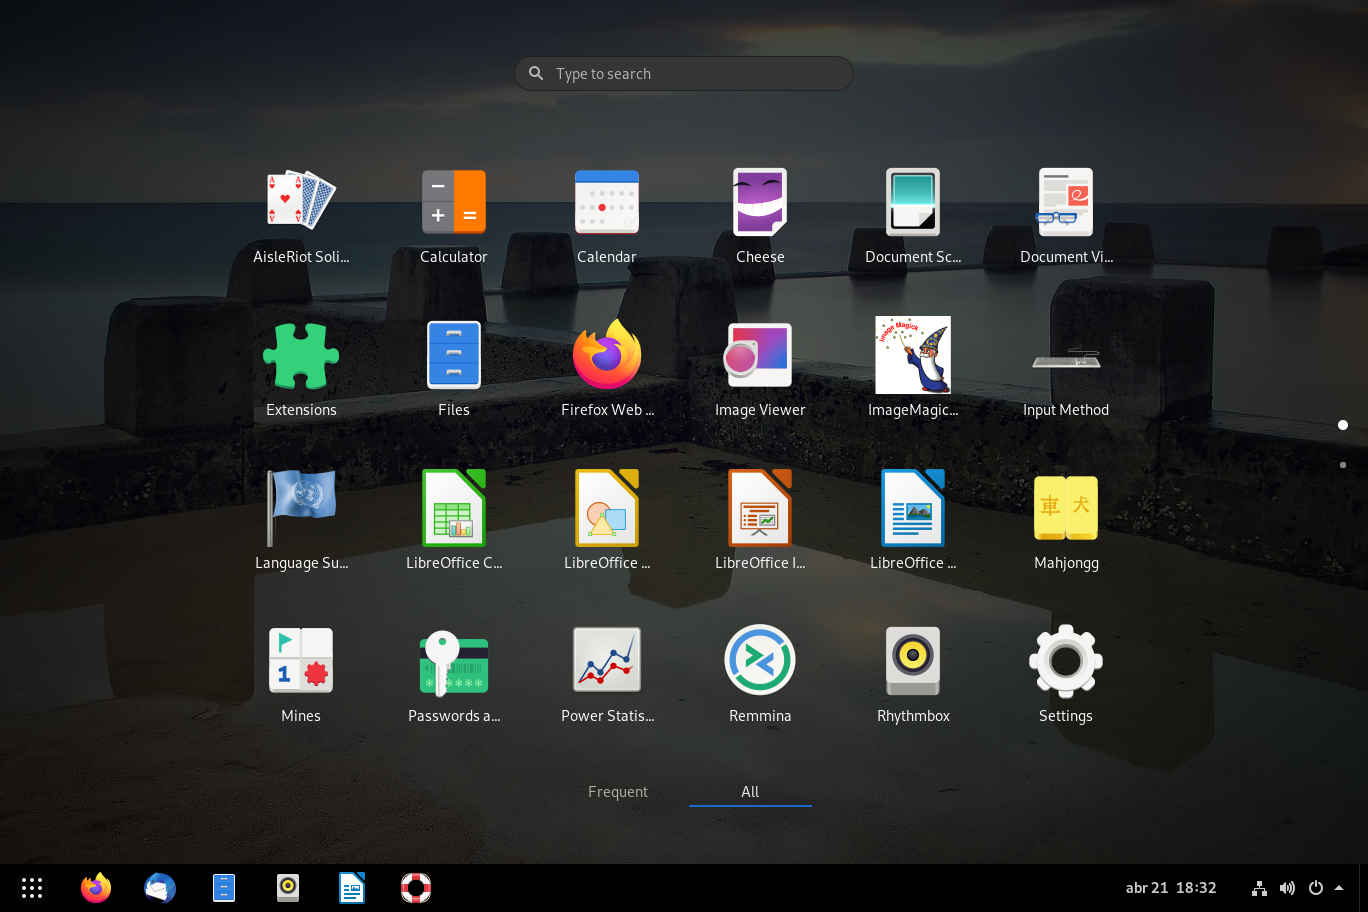Open the volume control in taskbar

click(1287, 888)
